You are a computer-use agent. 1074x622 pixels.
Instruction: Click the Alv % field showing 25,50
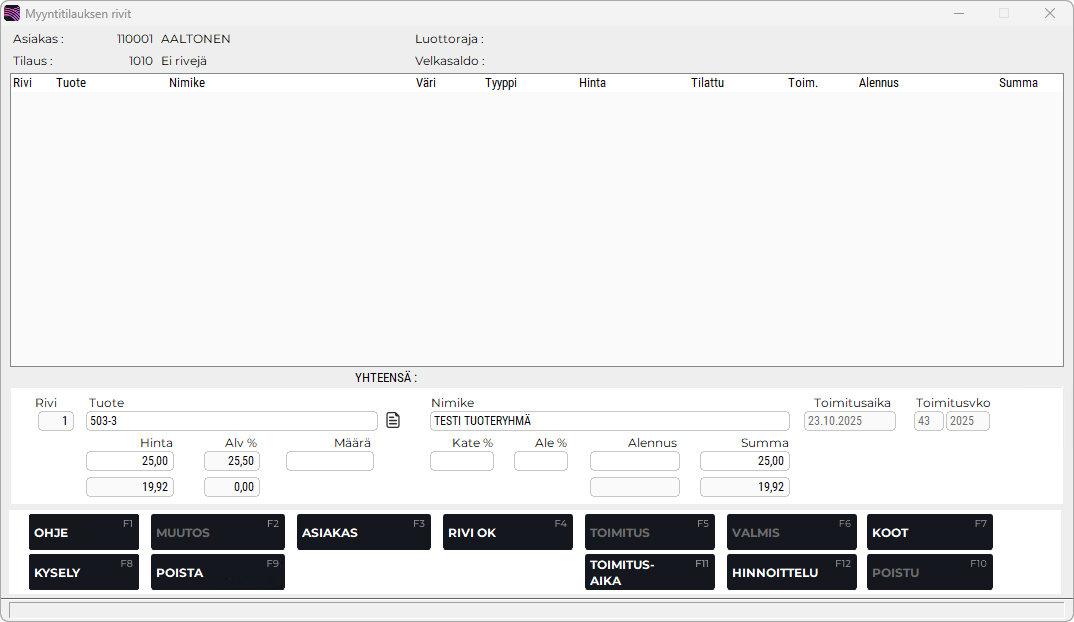click(x=231, y=461)
